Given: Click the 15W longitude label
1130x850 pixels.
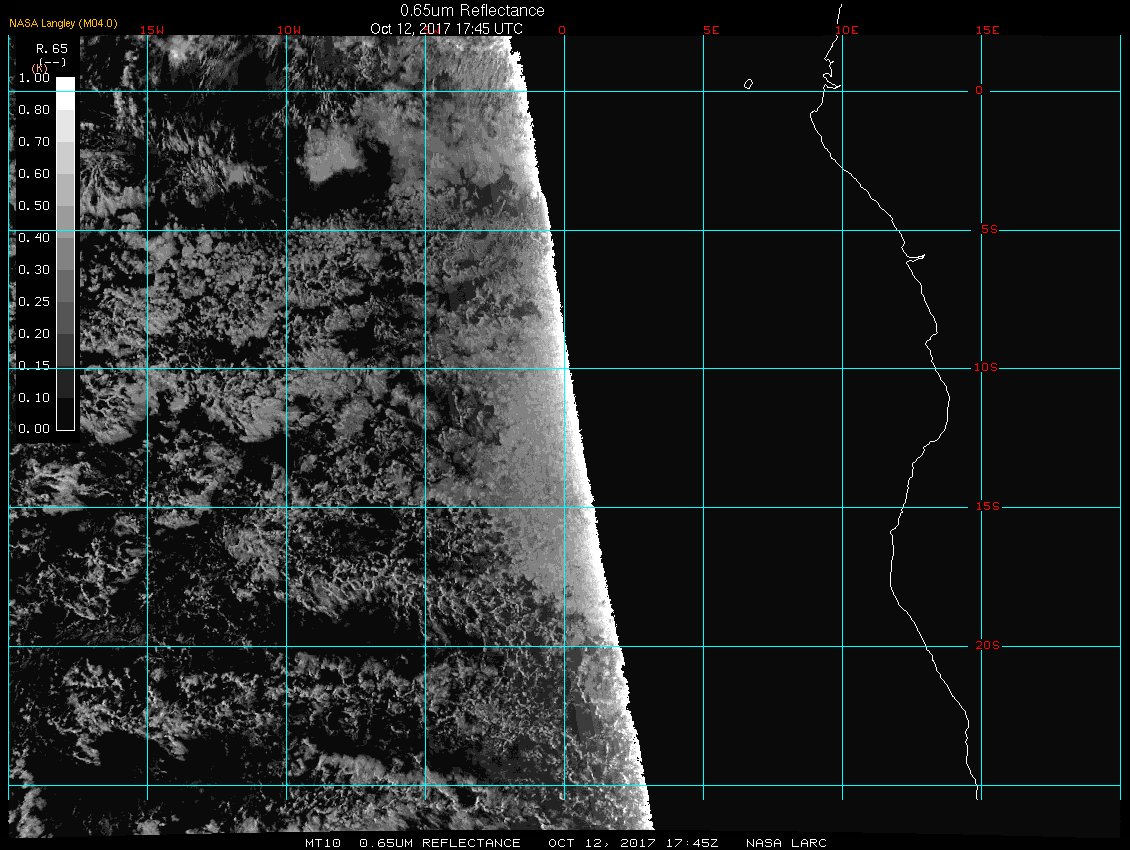Looking at the screenshot, I should pos(152,30).
